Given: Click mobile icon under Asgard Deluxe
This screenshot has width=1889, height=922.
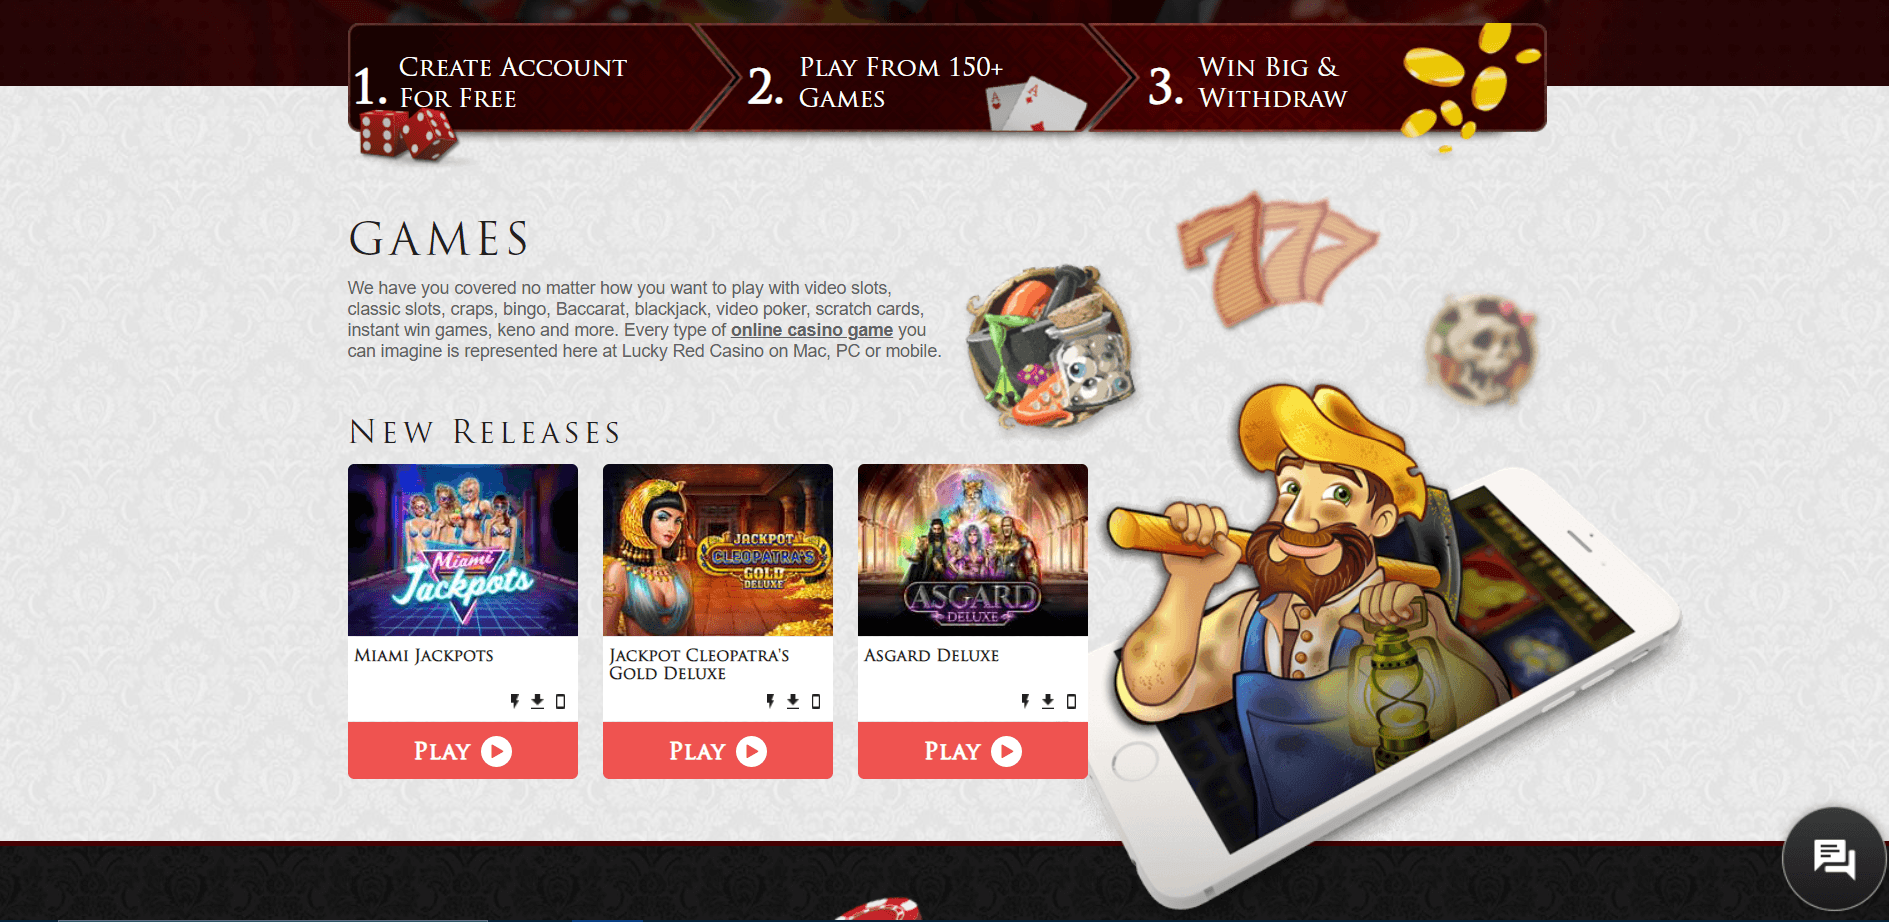Looking at the screenshot, I should coord(1071,701).
